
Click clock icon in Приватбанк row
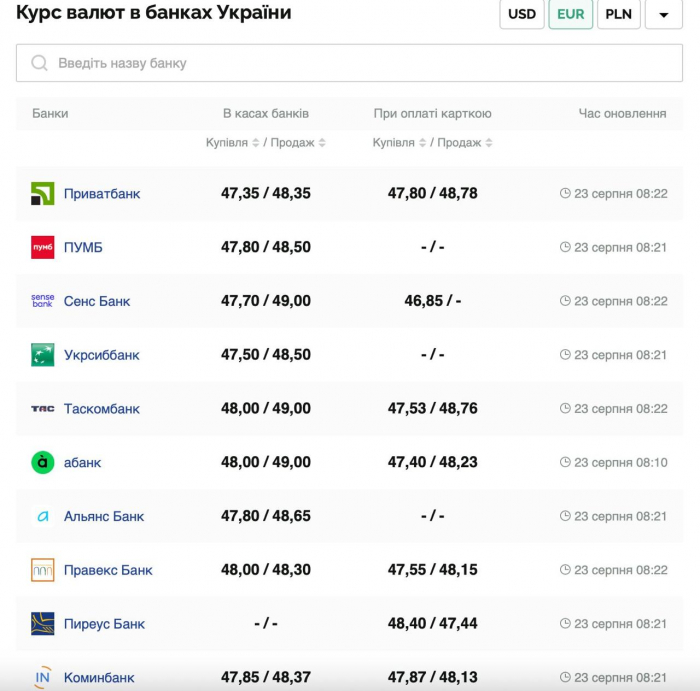tap(565, 193)
